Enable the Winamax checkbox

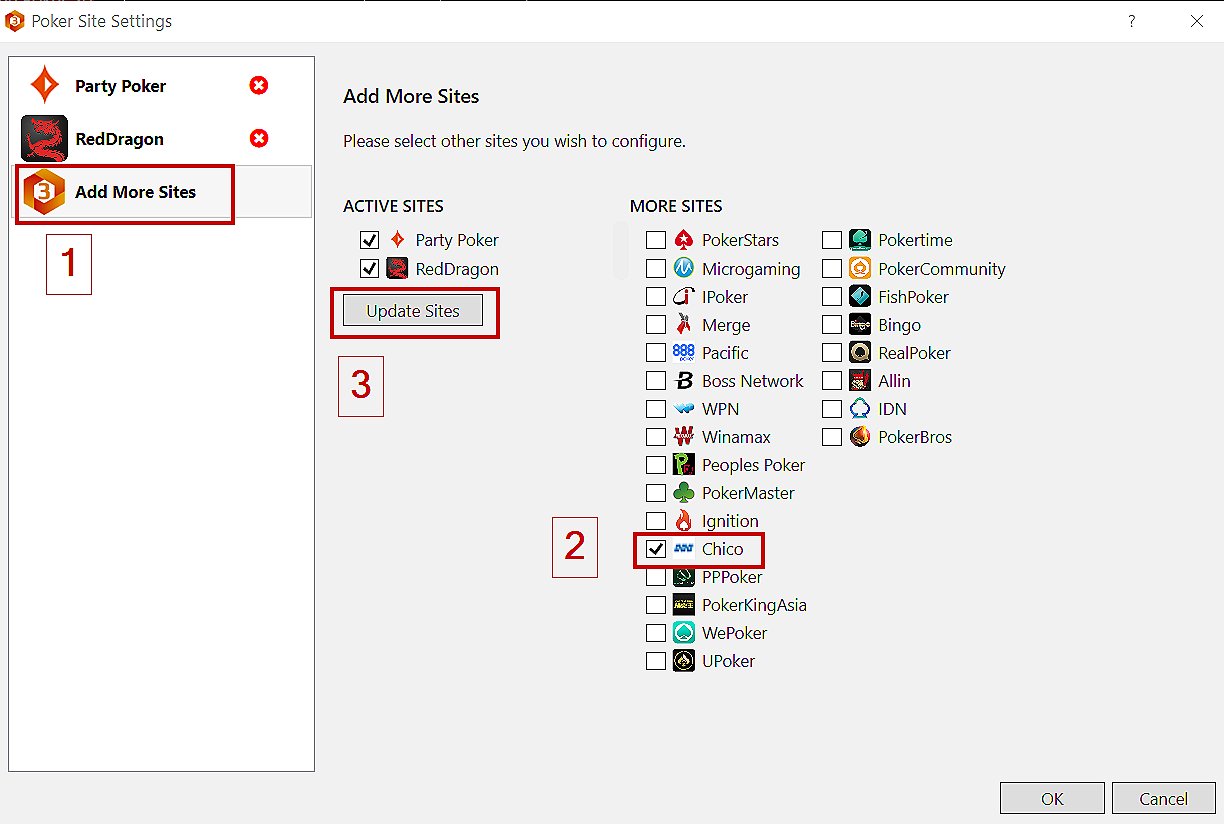(x=656, y=436)
